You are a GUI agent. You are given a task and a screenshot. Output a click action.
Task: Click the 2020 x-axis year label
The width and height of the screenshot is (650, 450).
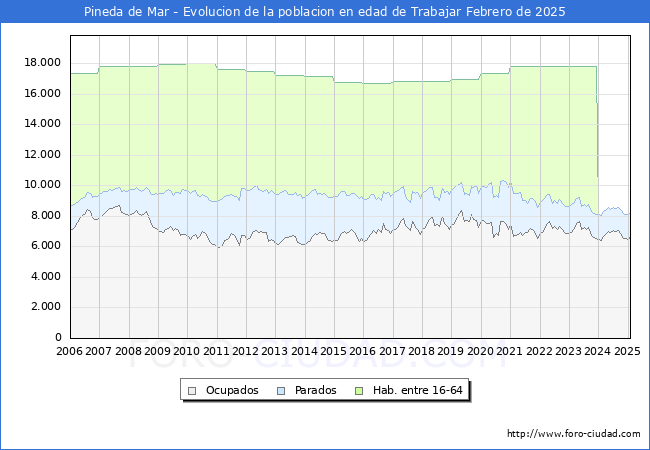(480, 351)
